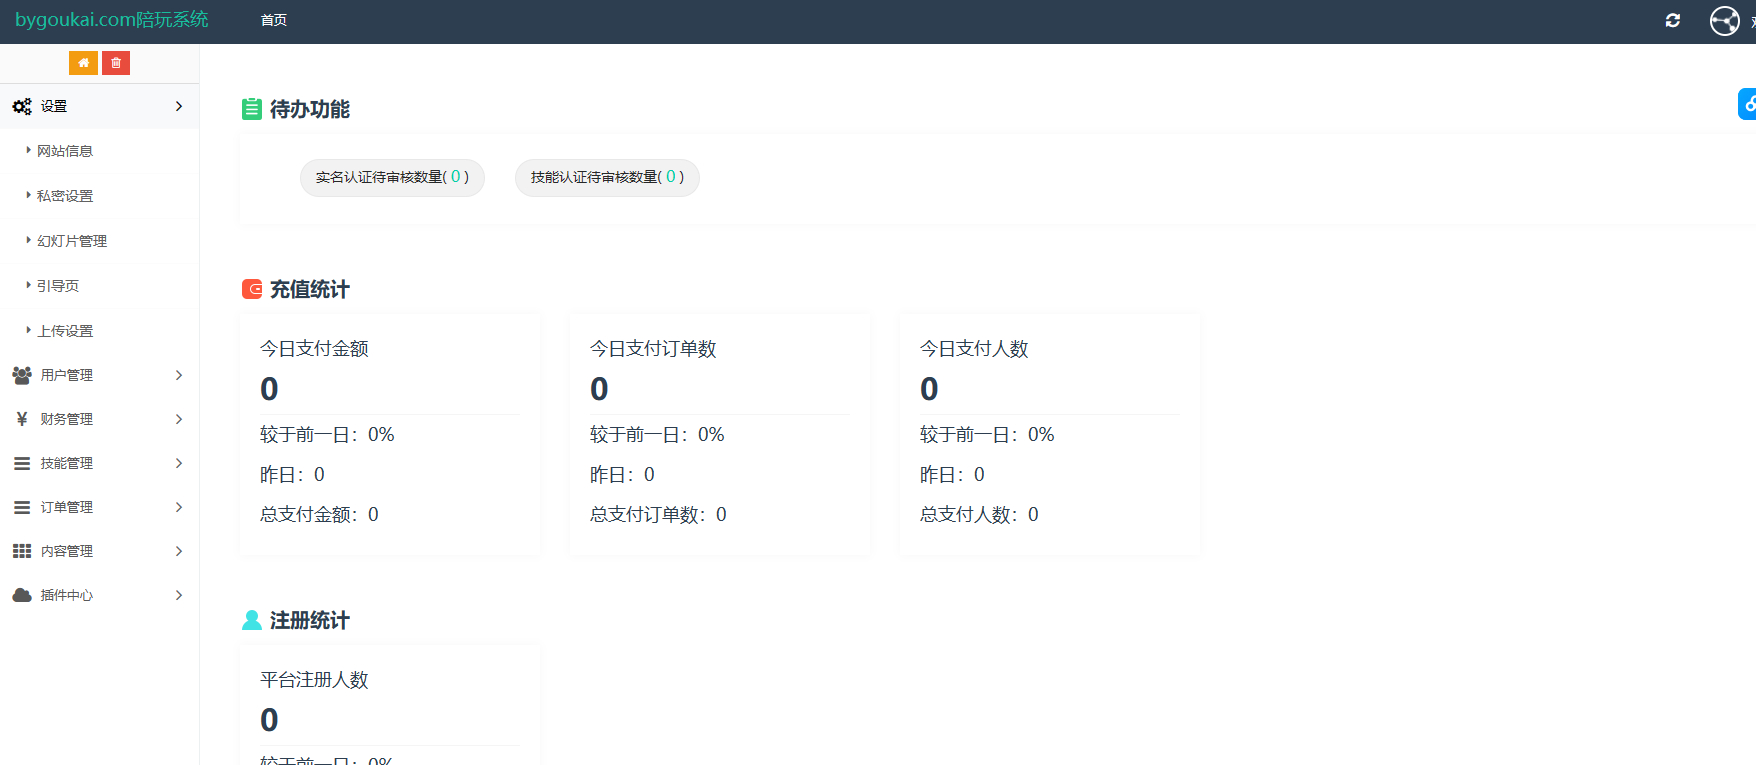The width and height of the screenshot is (1756, 765).
Task: Open the user avatar icon in header
Action: (1724, 20)
